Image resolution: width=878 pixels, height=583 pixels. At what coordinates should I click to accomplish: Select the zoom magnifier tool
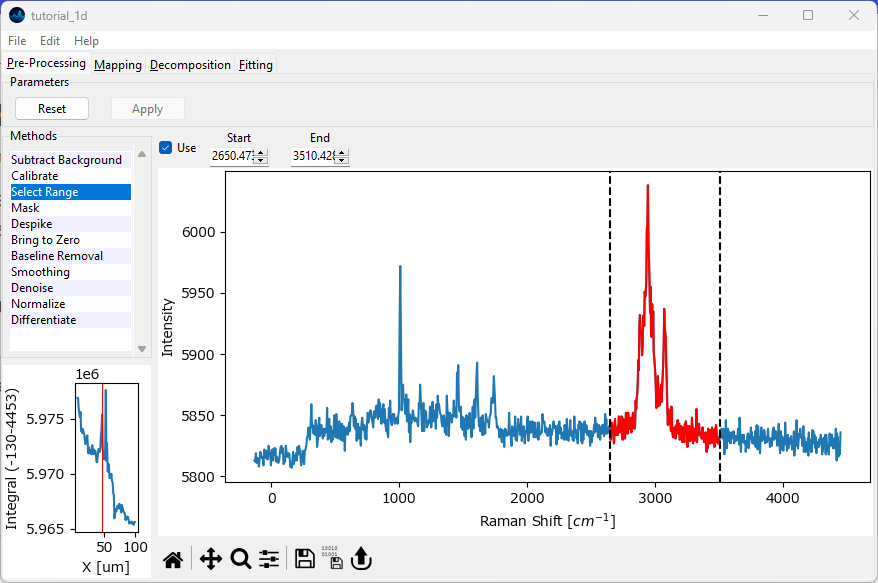[240, 559]
